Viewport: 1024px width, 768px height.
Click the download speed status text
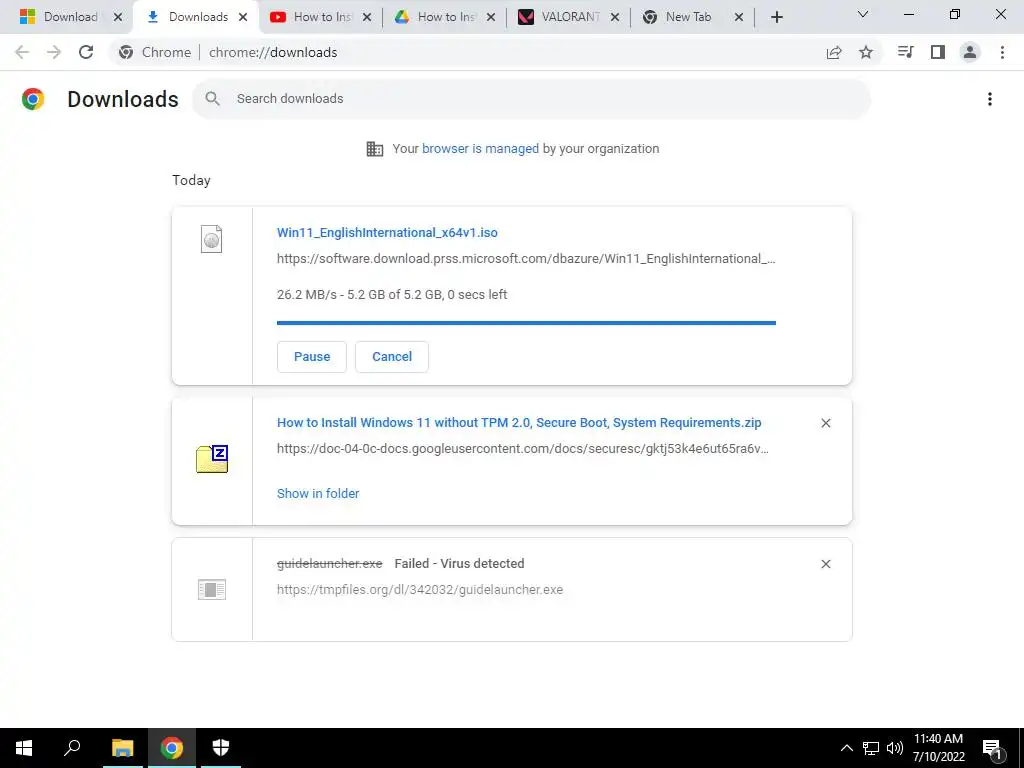[392, 295]
